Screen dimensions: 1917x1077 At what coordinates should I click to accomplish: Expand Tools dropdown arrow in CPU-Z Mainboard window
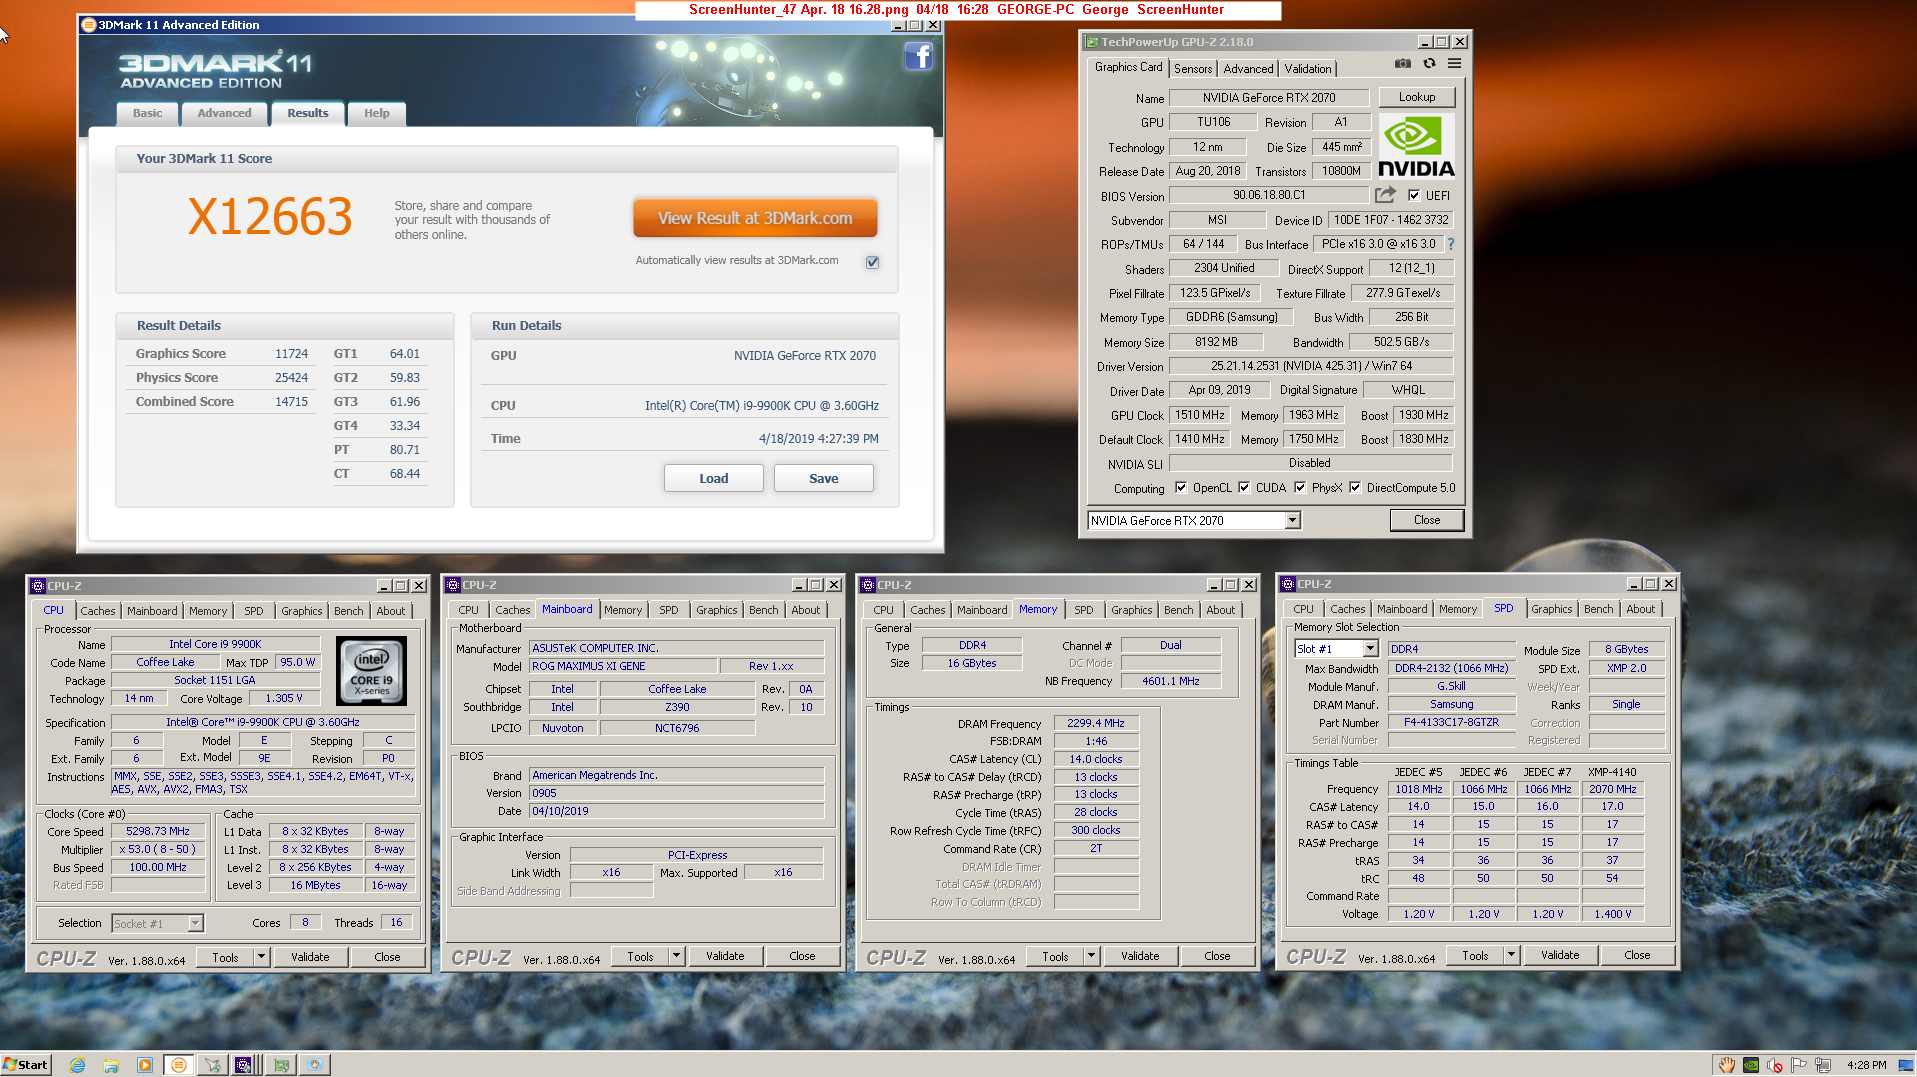point(676,956)
